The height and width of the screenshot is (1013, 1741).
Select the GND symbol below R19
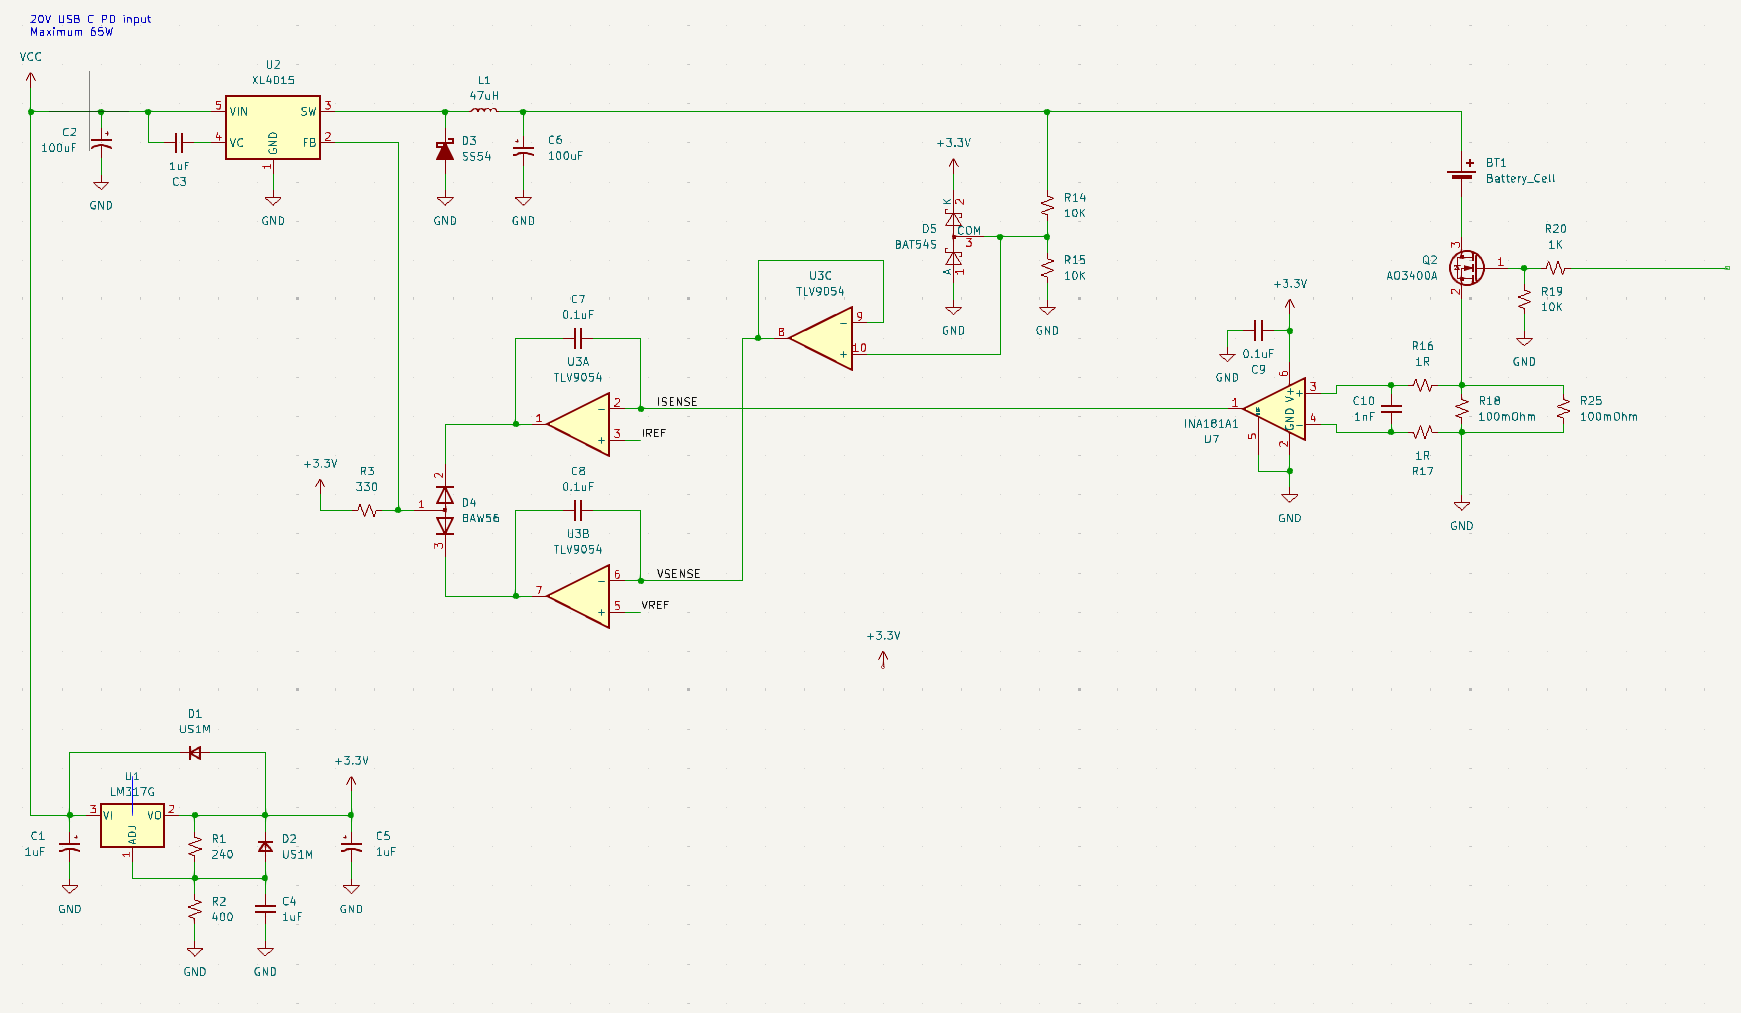point(1524,342)
